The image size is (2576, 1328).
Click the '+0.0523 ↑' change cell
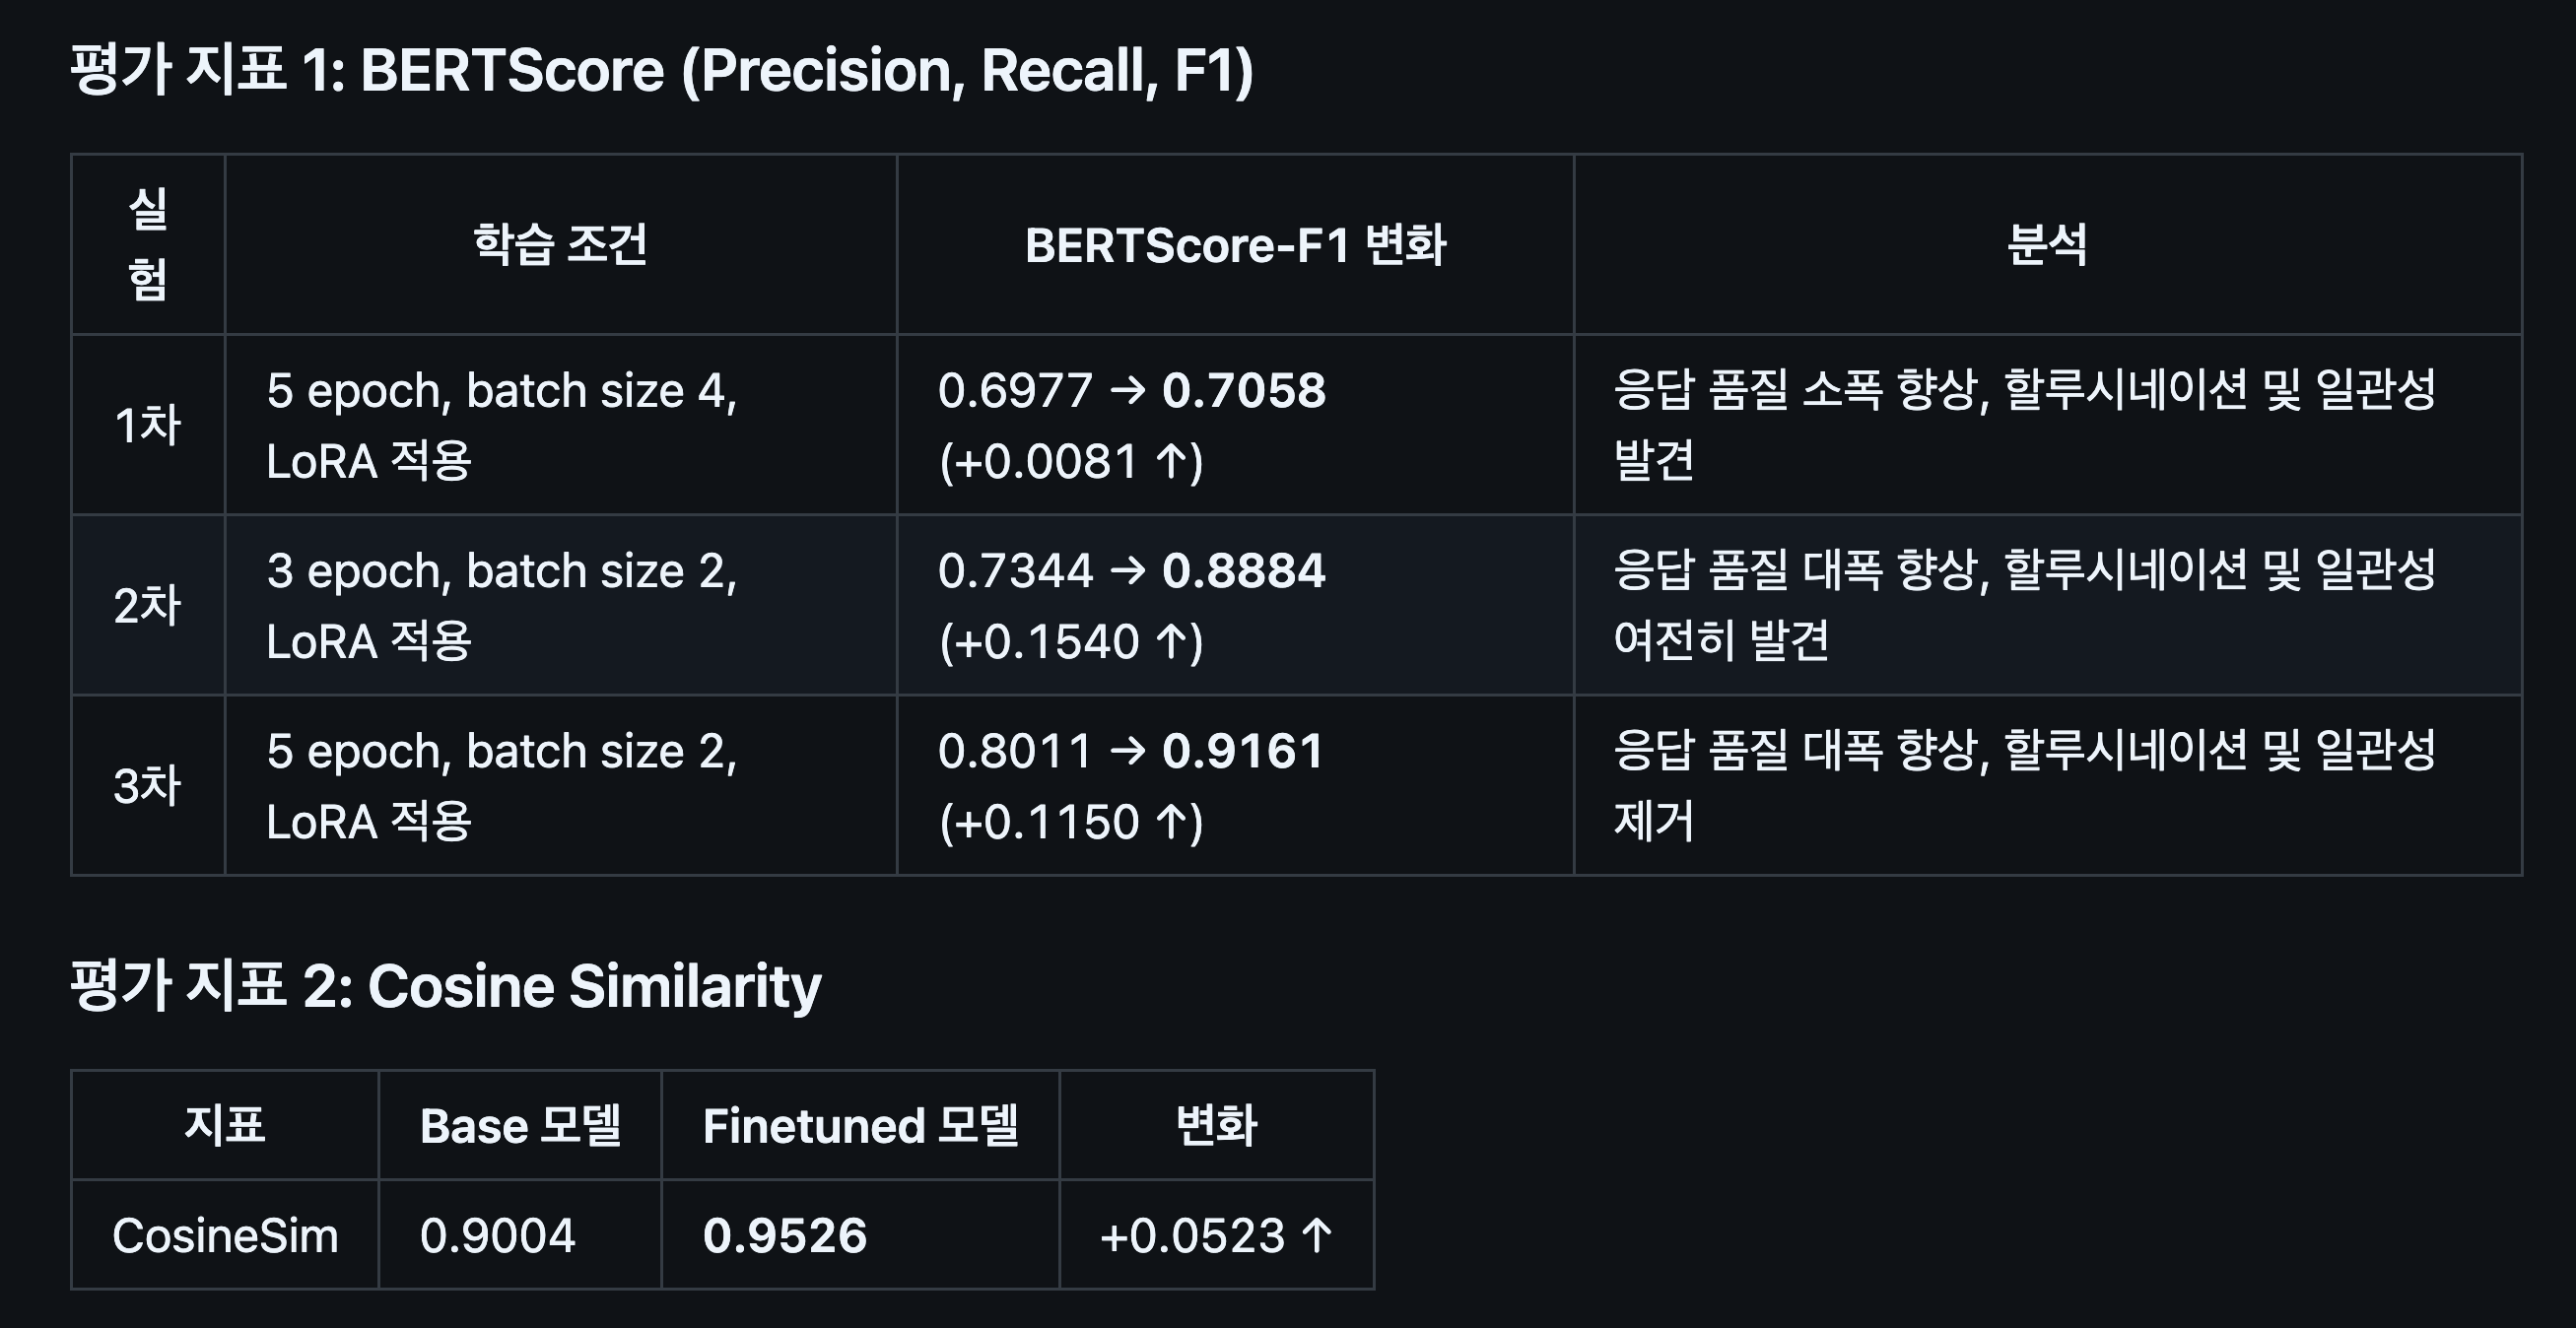click(x=1216, y=1236)
